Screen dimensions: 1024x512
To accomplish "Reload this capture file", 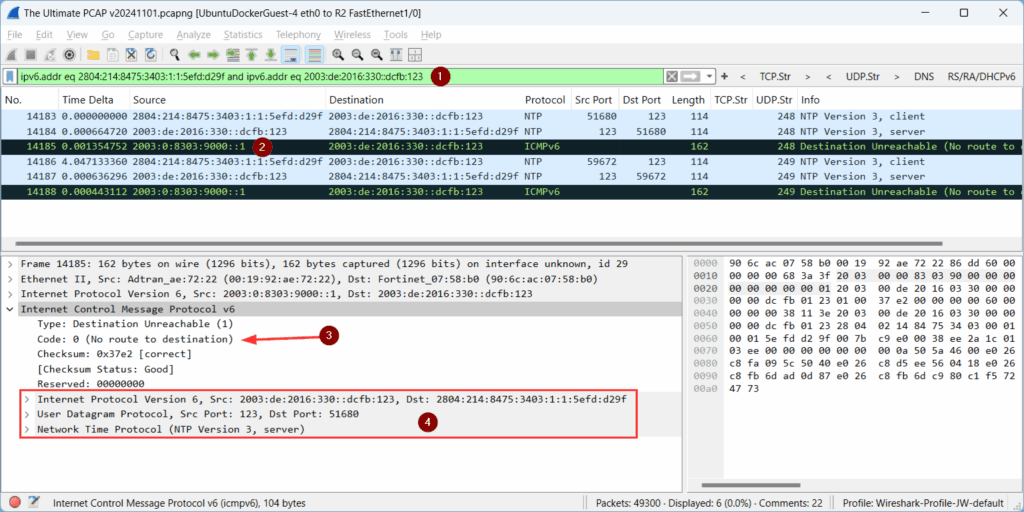I will (150, 54).
